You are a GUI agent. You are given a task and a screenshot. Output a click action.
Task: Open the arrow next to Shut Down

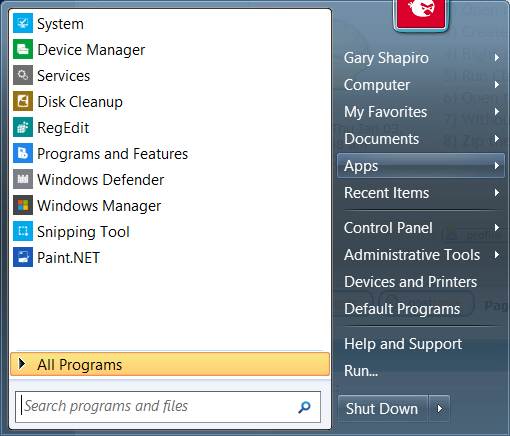click(440, 408)
